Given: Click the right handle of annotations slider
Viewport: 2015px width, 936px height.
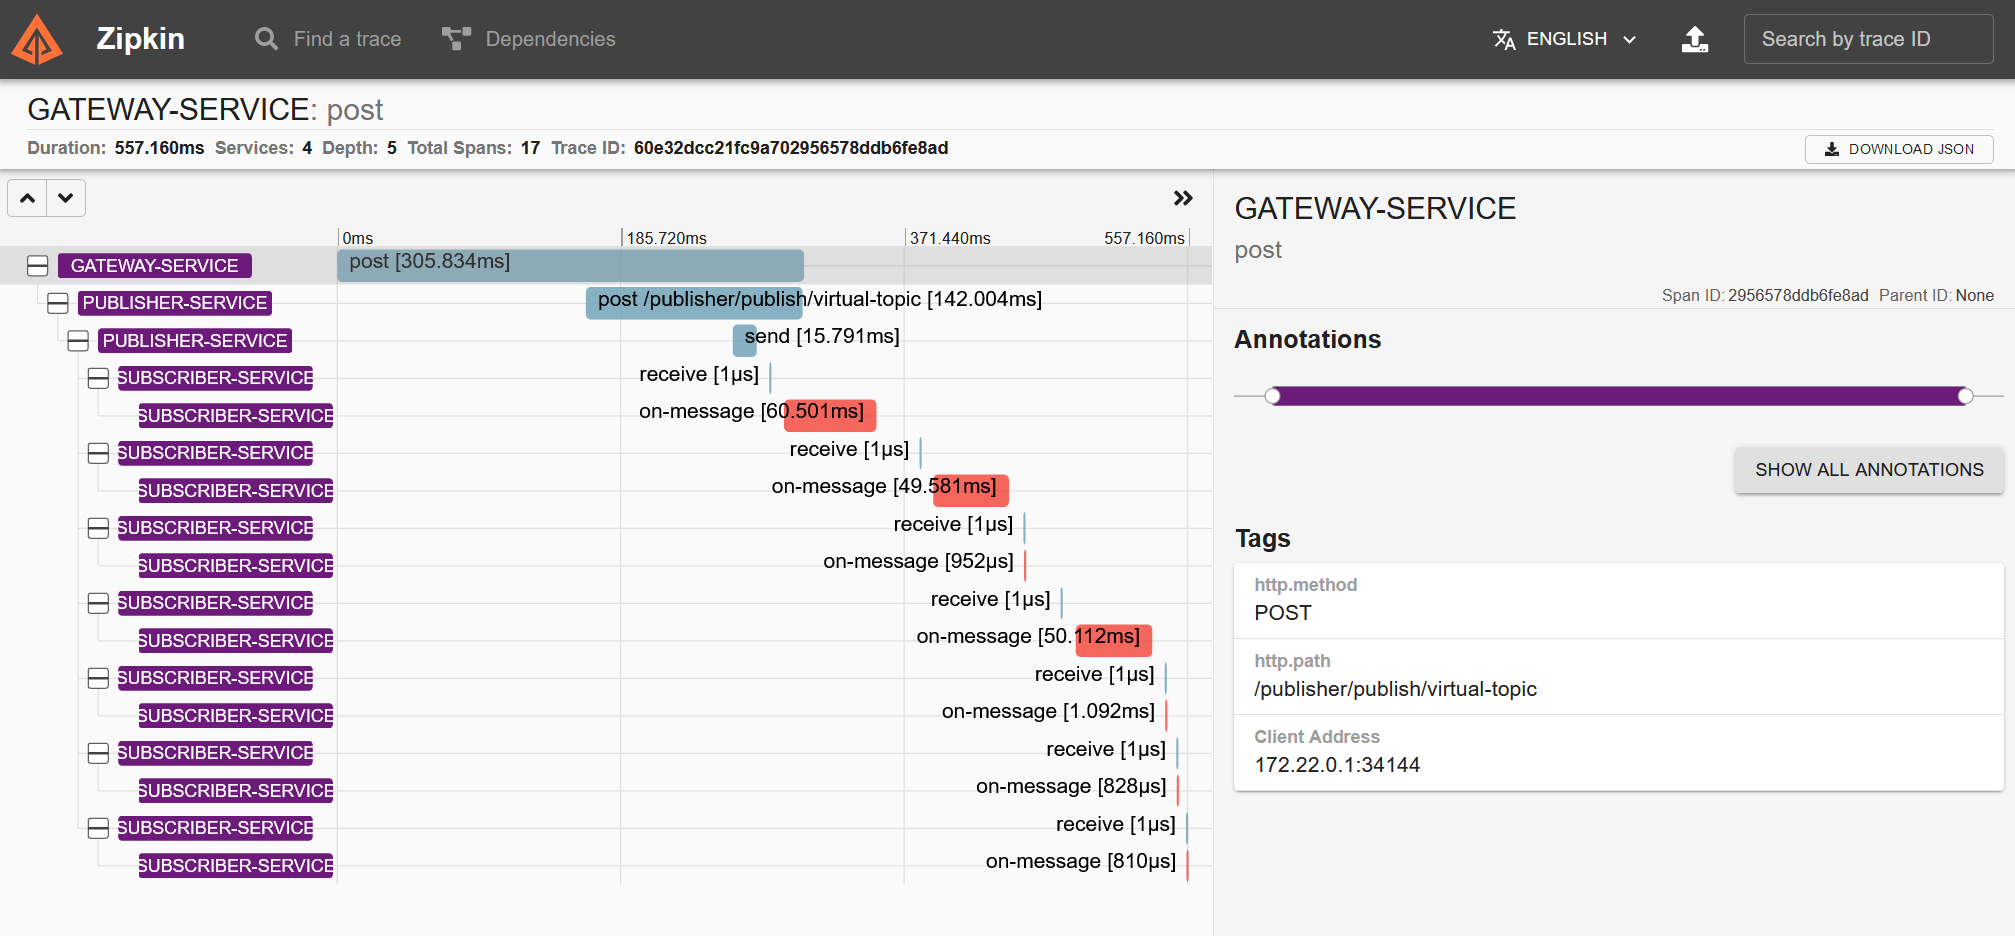Looking at the screenshot, I should pyautogui.click(x=1965, y=396).
